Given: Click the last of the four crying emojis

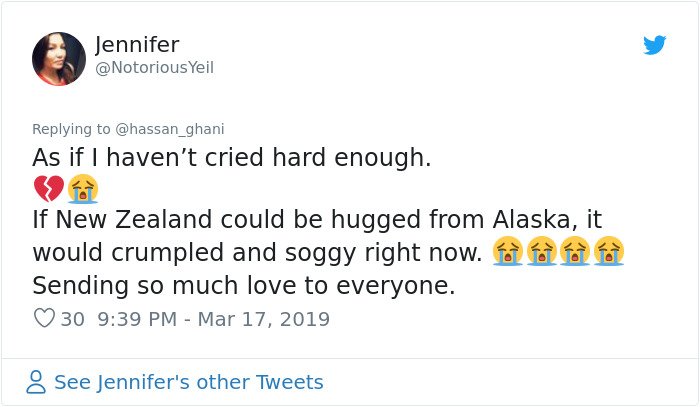Looking at the screenshot, I should tap(608, 251).
